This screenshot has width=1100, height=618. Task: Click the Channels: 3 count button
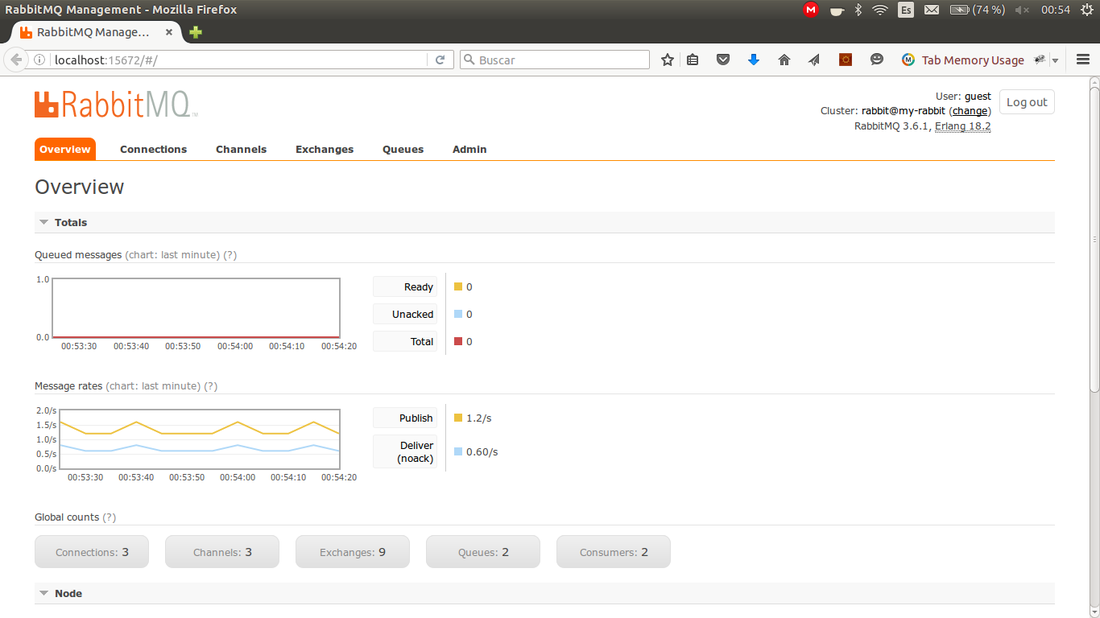(222, 552)
